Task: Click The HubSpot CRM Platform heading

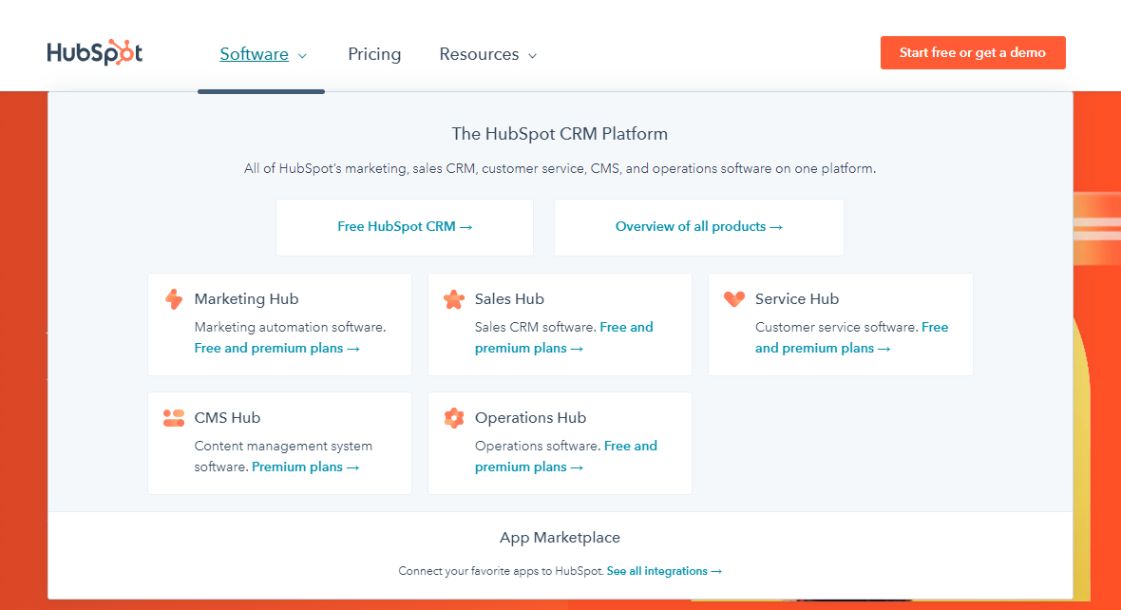Action: [560, 134]
